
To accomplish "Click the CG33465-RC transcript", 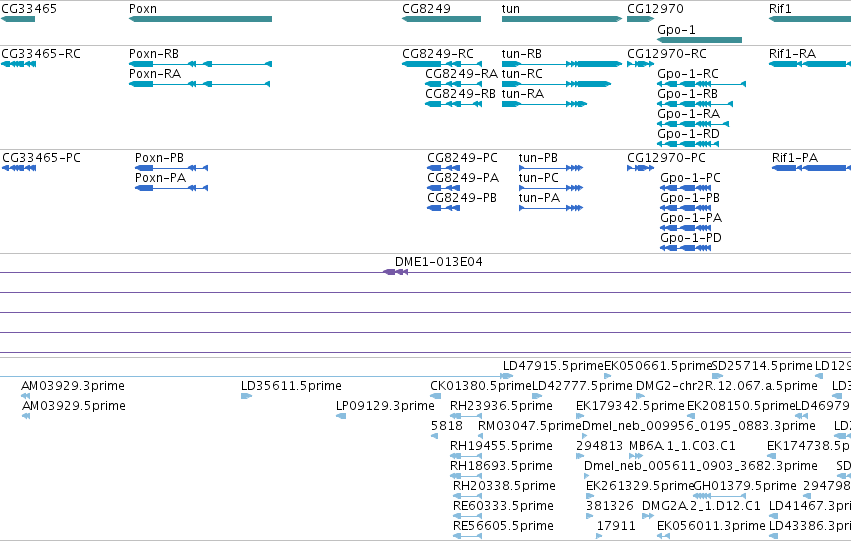I will tap(18, 64).
